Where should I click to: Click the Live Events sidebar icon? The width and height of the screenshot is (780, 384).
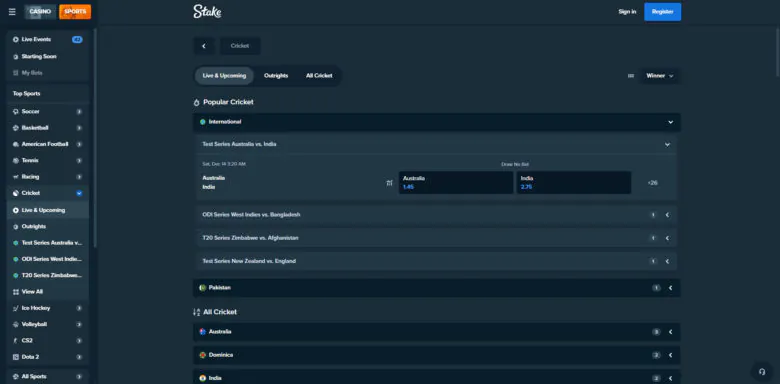15,39
